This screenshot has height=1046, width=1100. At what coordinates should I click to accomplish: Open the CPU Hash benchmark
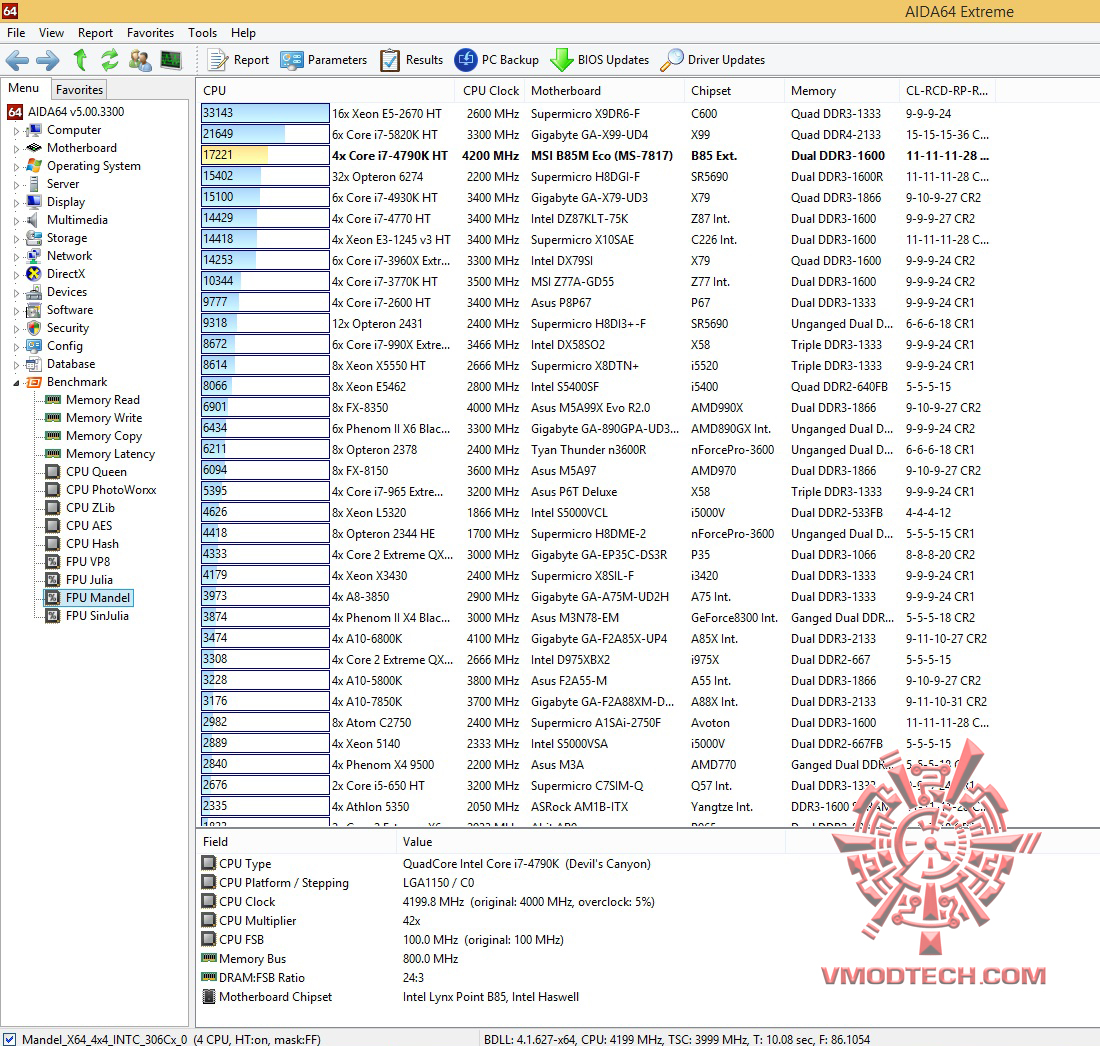point(92,544)
